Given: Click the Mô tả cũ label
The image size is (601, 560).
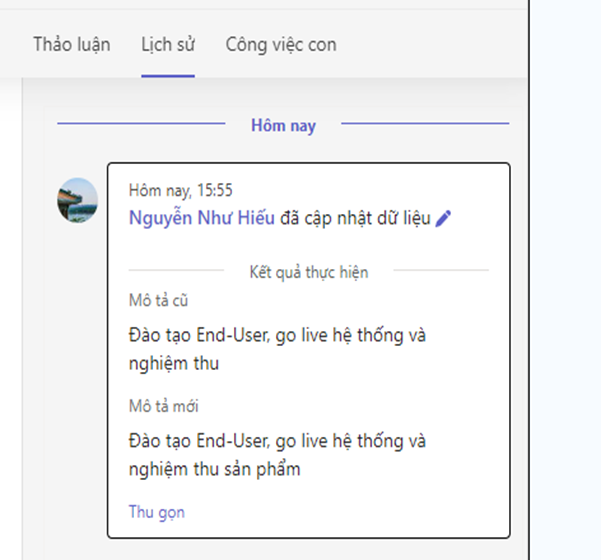Looking at the screenshot, I should (x=158, y=301).
